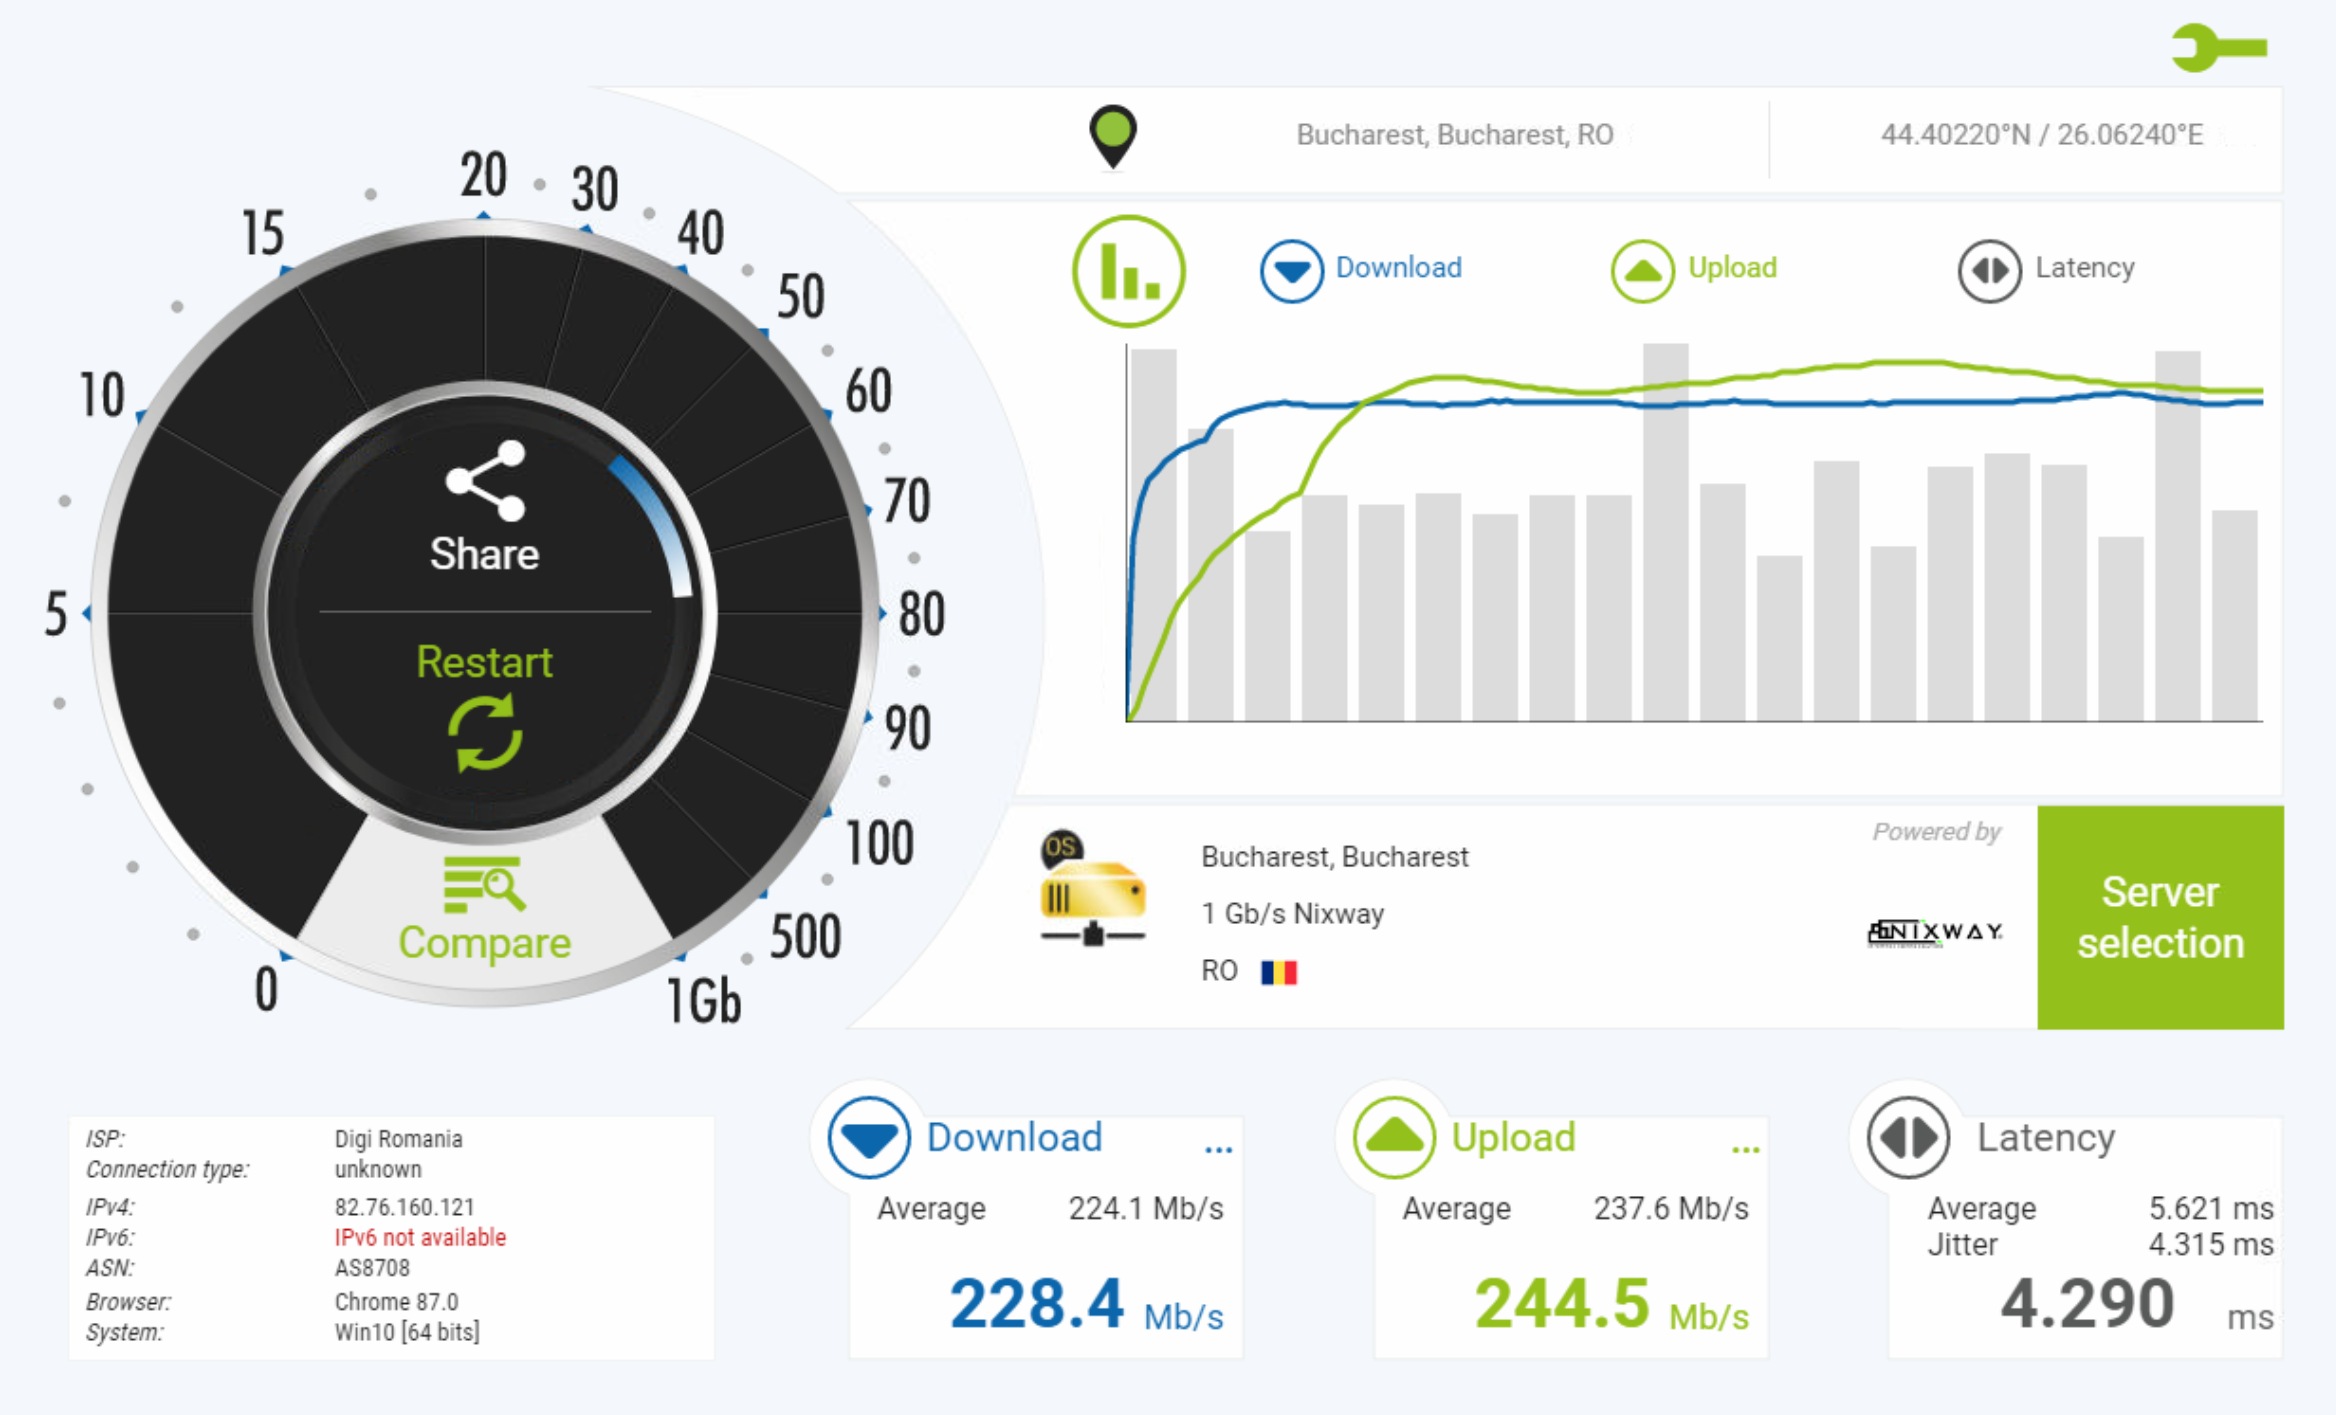Image resolution: width=2336 pixels, height=1415 pixels.
Task: Open Compare with its magnifier icon
Action: [x=485, y=885]
